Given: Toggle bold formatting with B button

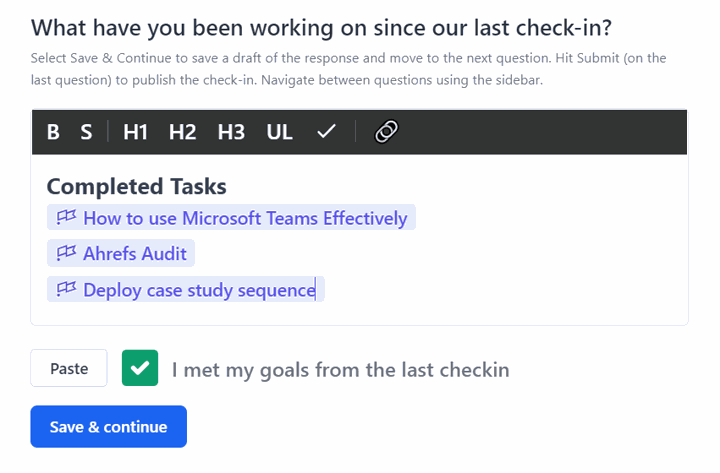Looking at the screenshot, I should (x=53, y=132).
